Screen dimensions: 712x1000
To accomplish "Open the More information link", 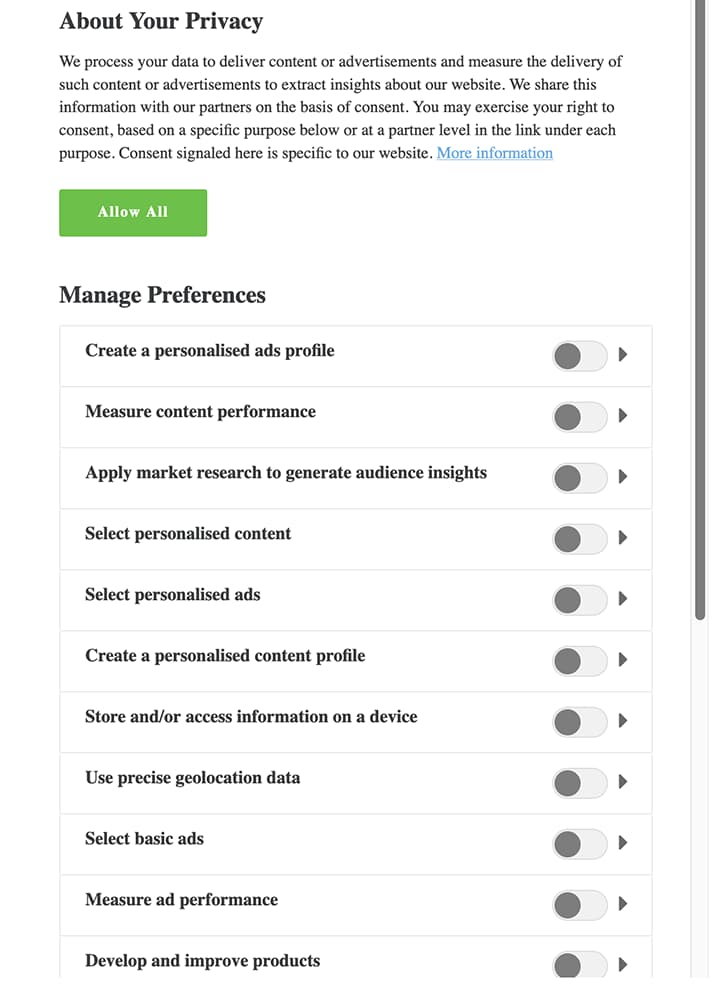I will [x=494, y=153].
